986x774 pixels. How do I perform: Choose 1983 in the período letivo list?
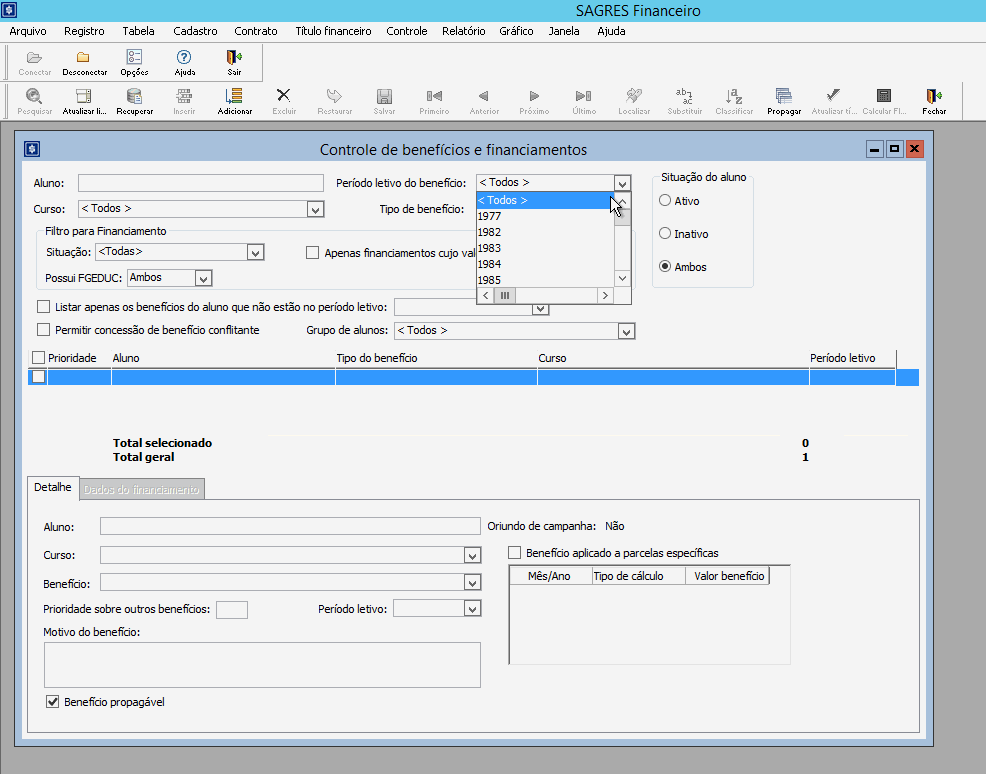tap(490, 248)
